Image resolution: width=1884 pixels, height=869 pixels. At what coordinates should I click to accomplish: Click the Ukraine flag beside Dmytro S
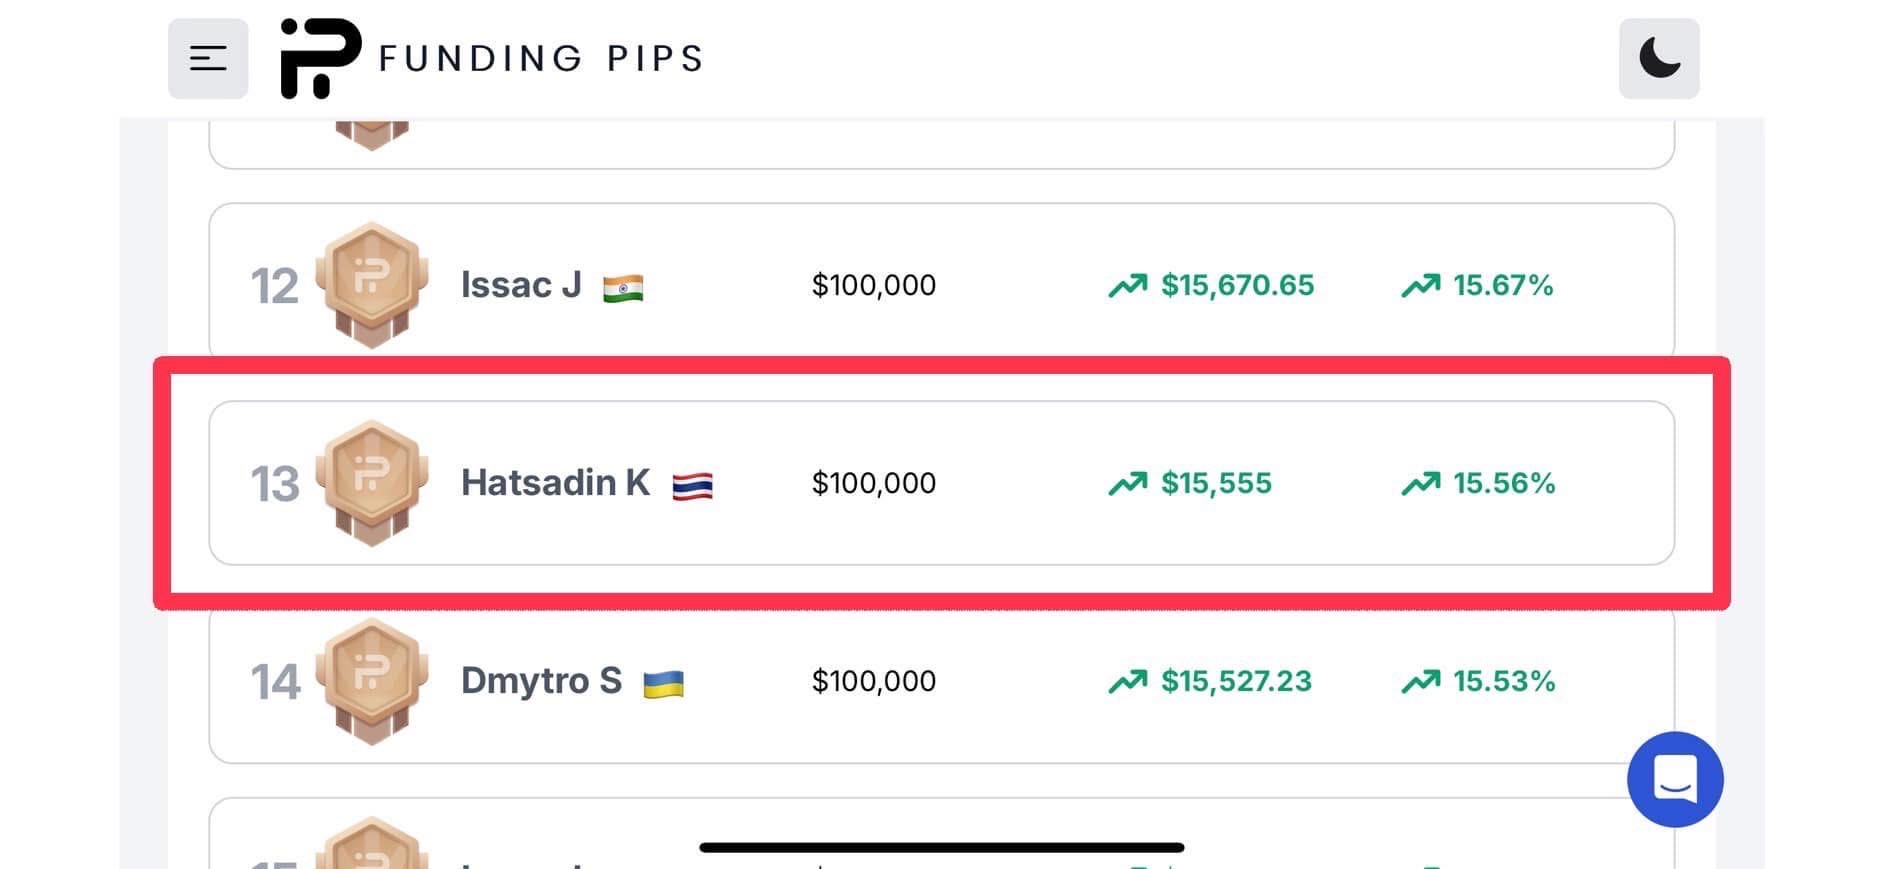click(x=663, y=685)
